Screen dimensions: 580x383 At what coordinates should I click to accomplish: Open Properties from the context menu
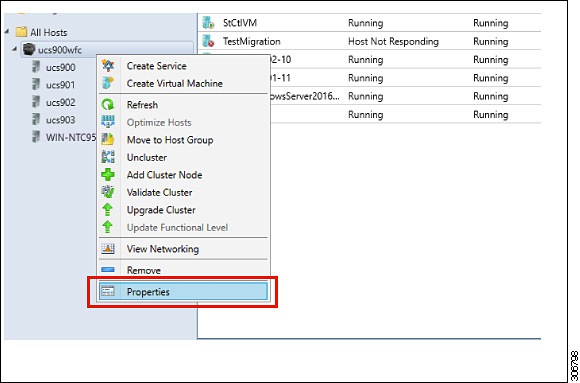pyautogui.click(x=183, y=292)
